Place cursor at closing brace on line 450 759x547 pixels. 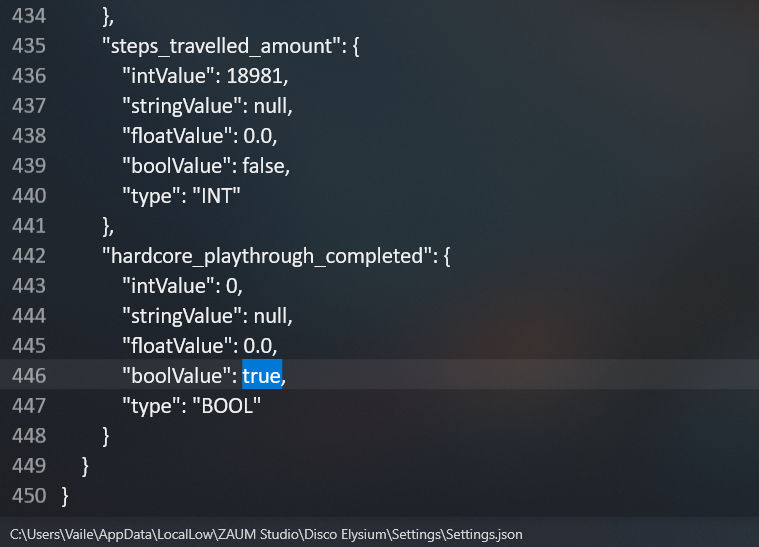tap(66, 496)
